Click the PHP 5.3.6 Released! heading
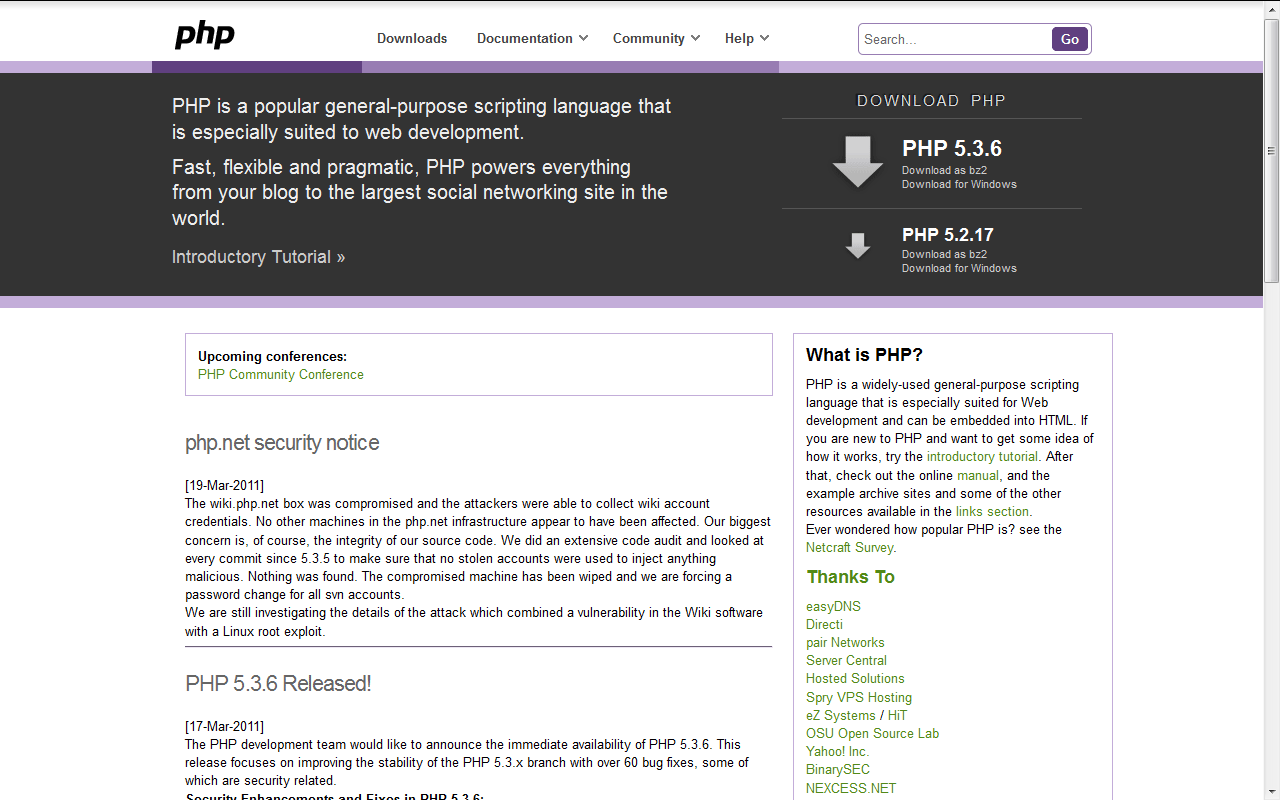1280x800 pixels. tap(278, 683)
